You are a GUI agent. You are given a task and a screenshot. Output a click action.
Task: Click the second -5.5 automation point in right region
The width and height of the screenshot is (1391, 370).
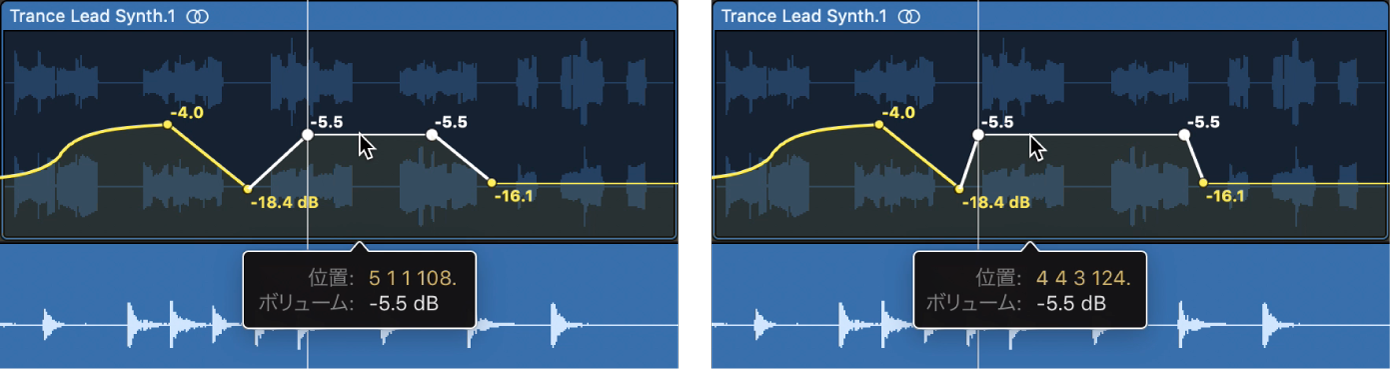1187,134
